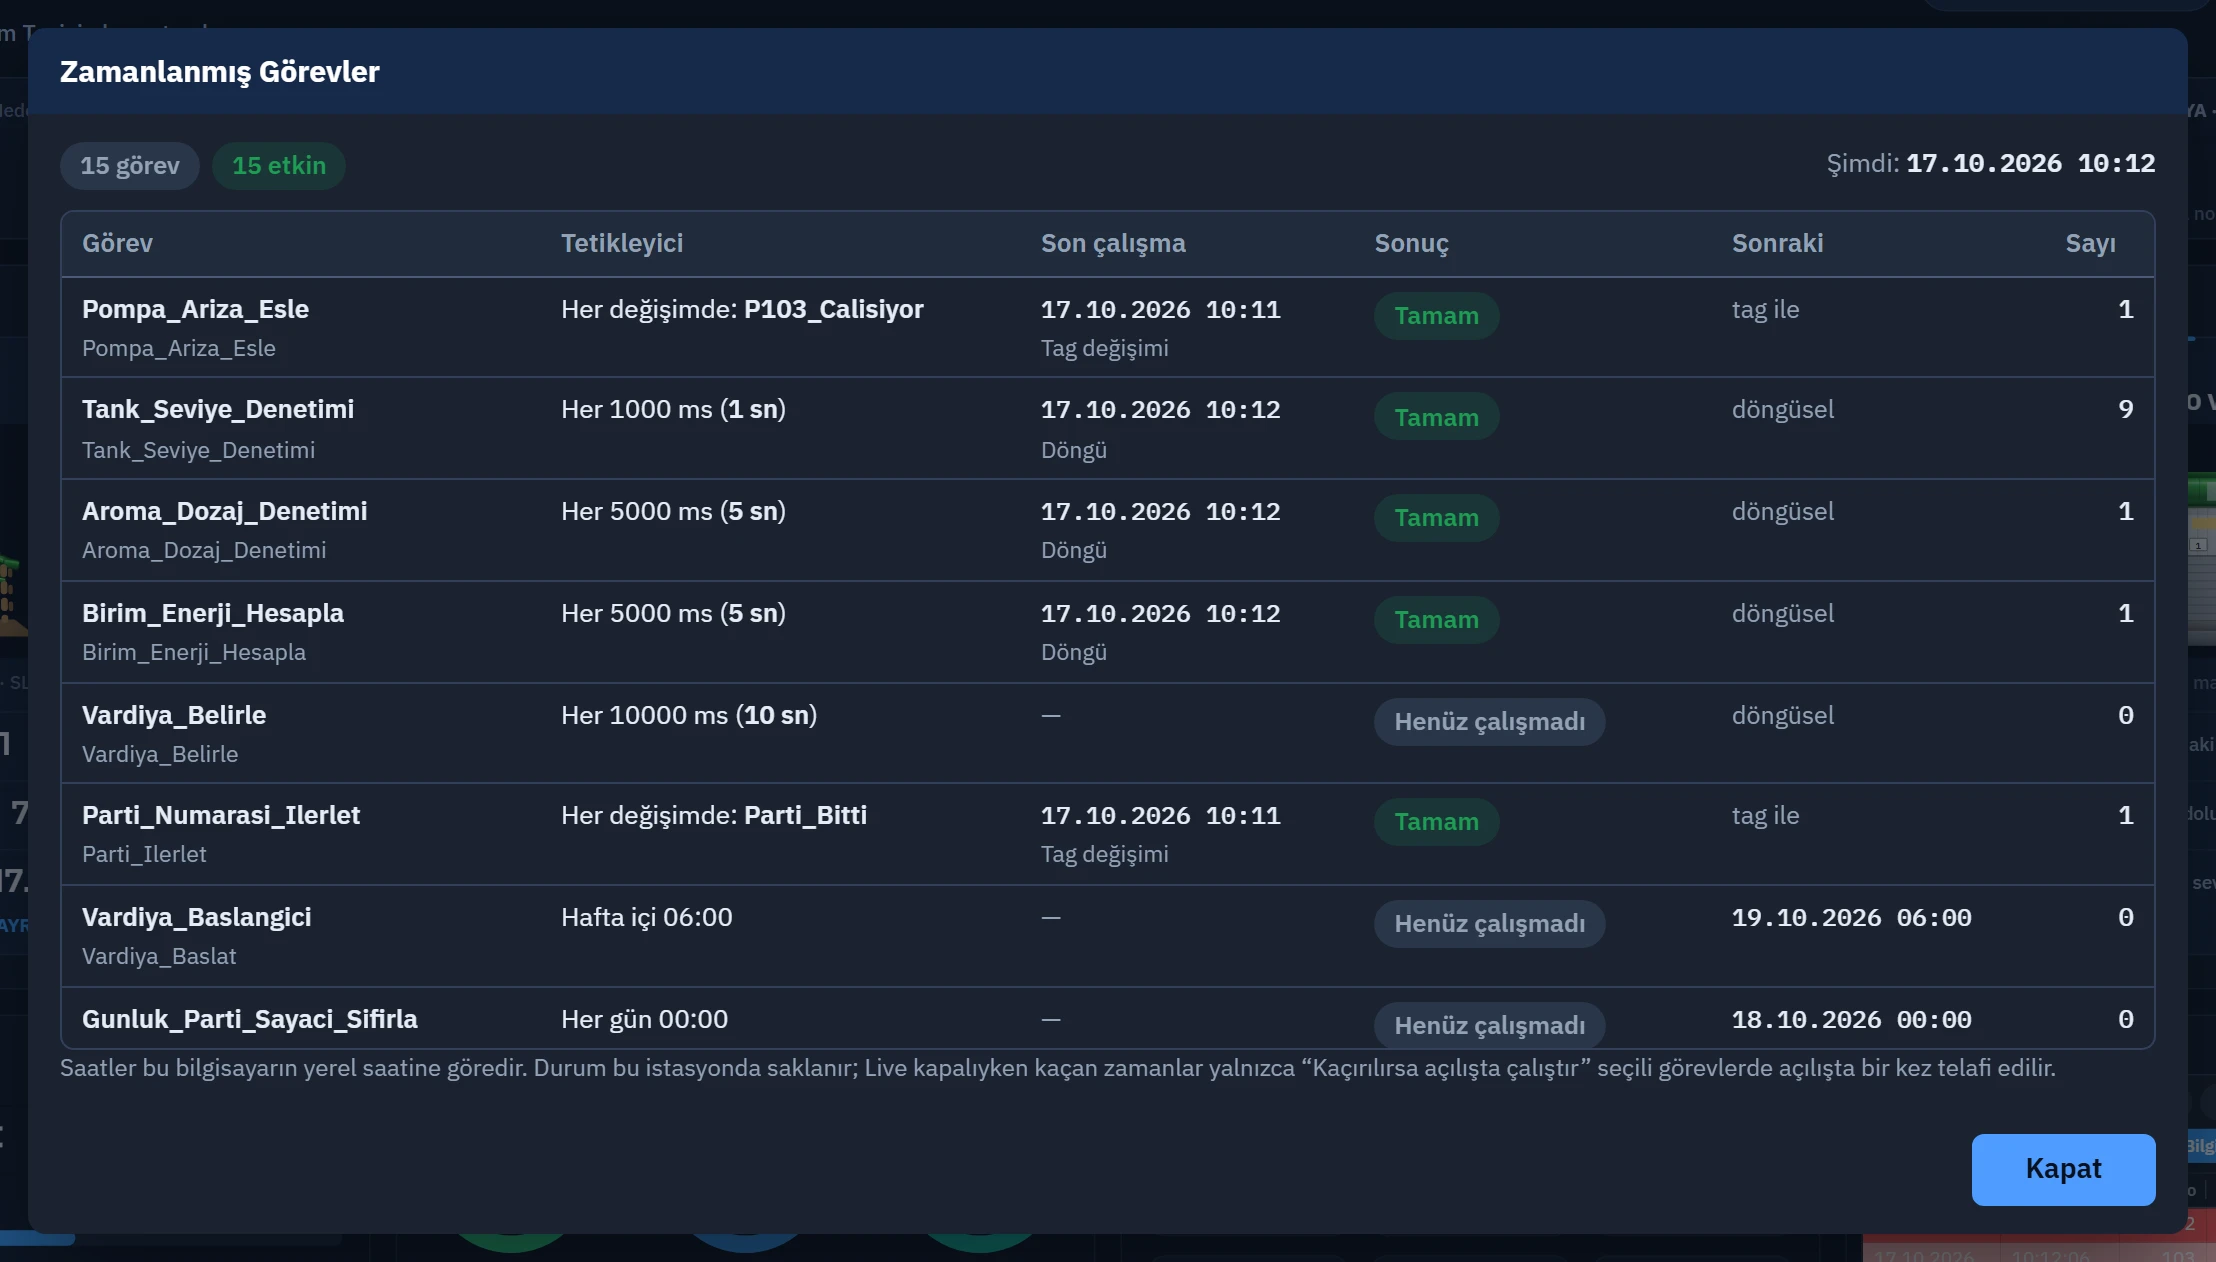Click next run time '19.10.2026 06:00'
This screenshot has height=1262, width=2216.
pyautogui.click(x=1852, y=917)
